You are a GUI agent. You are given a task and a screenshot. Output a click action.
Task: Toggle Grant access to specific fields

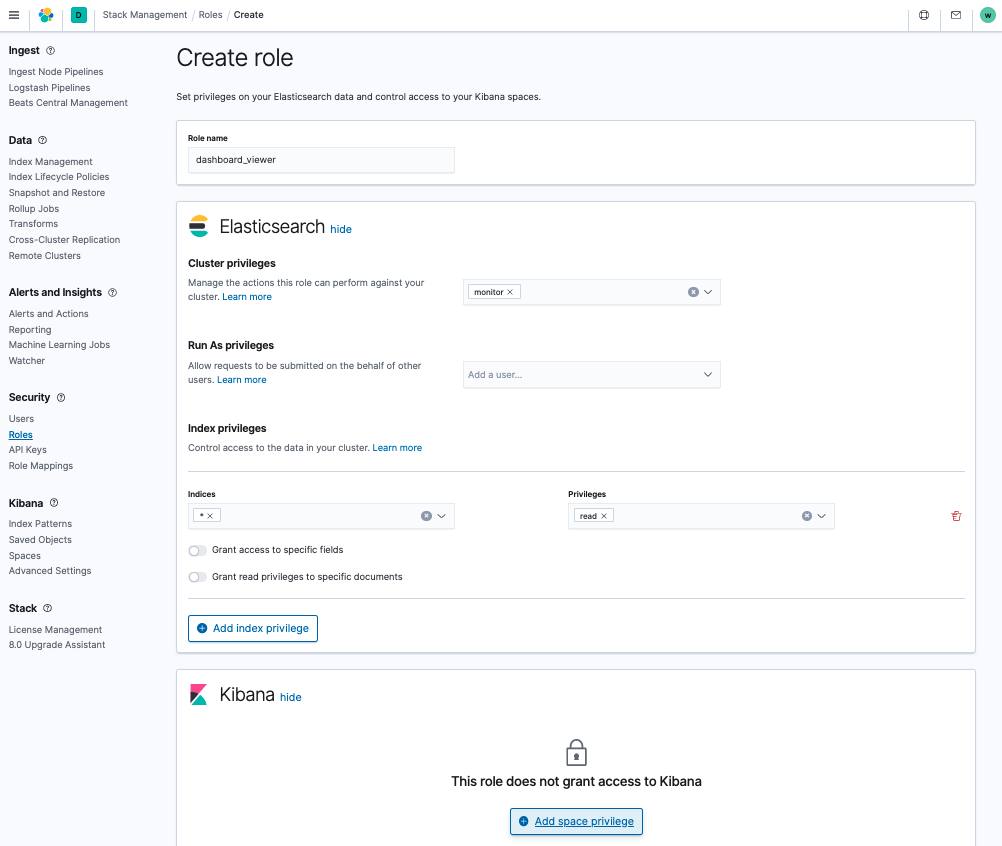(x=197, y=550)
